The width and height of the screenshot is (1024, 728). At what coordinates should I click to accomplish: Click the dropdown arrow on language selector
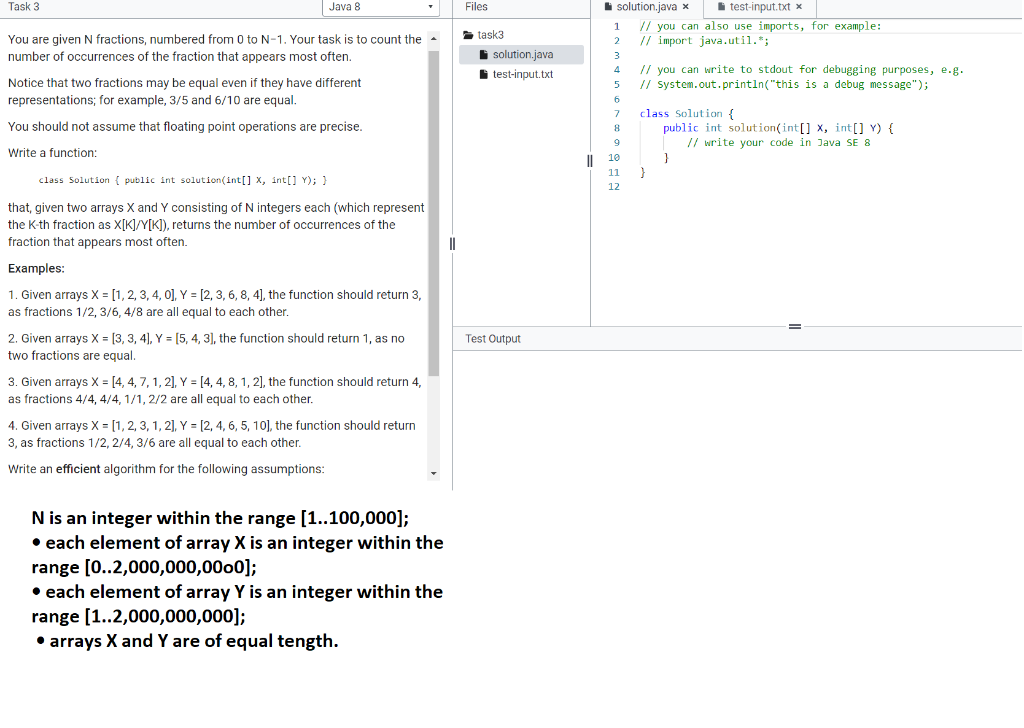tap(430, 7)
